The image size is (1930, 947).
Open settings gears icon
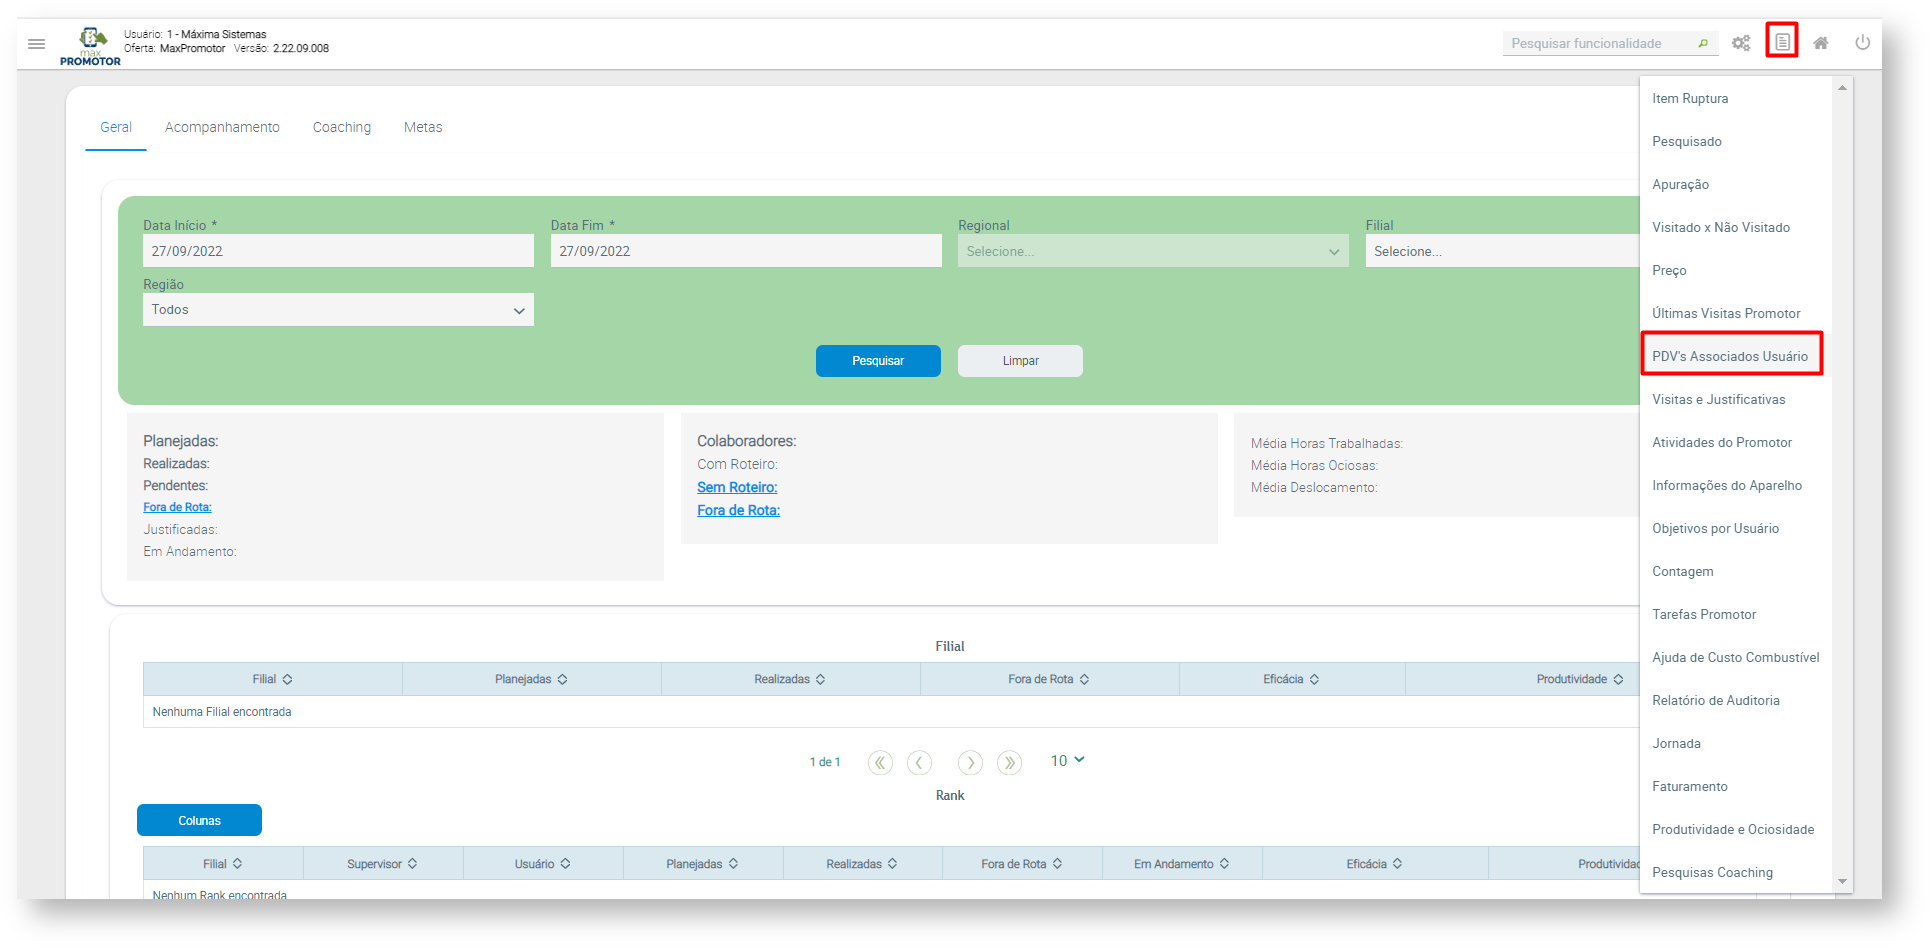(1741, 43)
